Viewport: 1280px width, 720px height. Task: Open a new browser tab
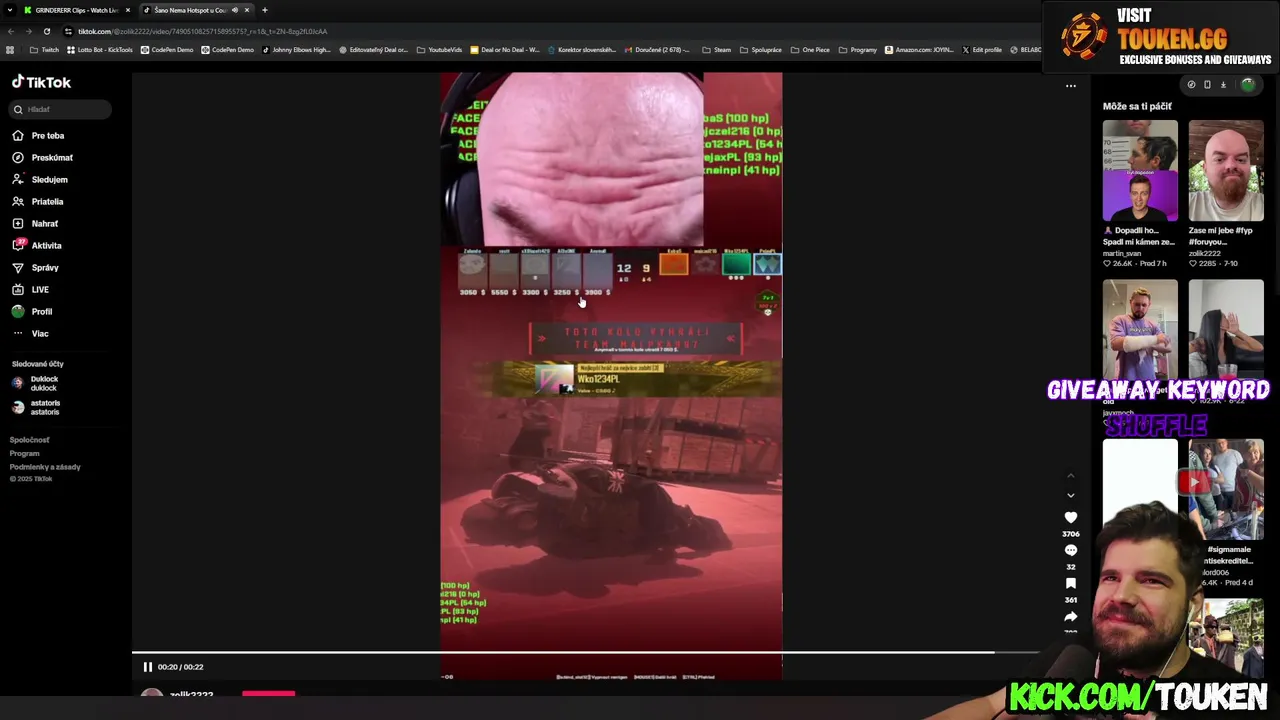pos(265,10)
